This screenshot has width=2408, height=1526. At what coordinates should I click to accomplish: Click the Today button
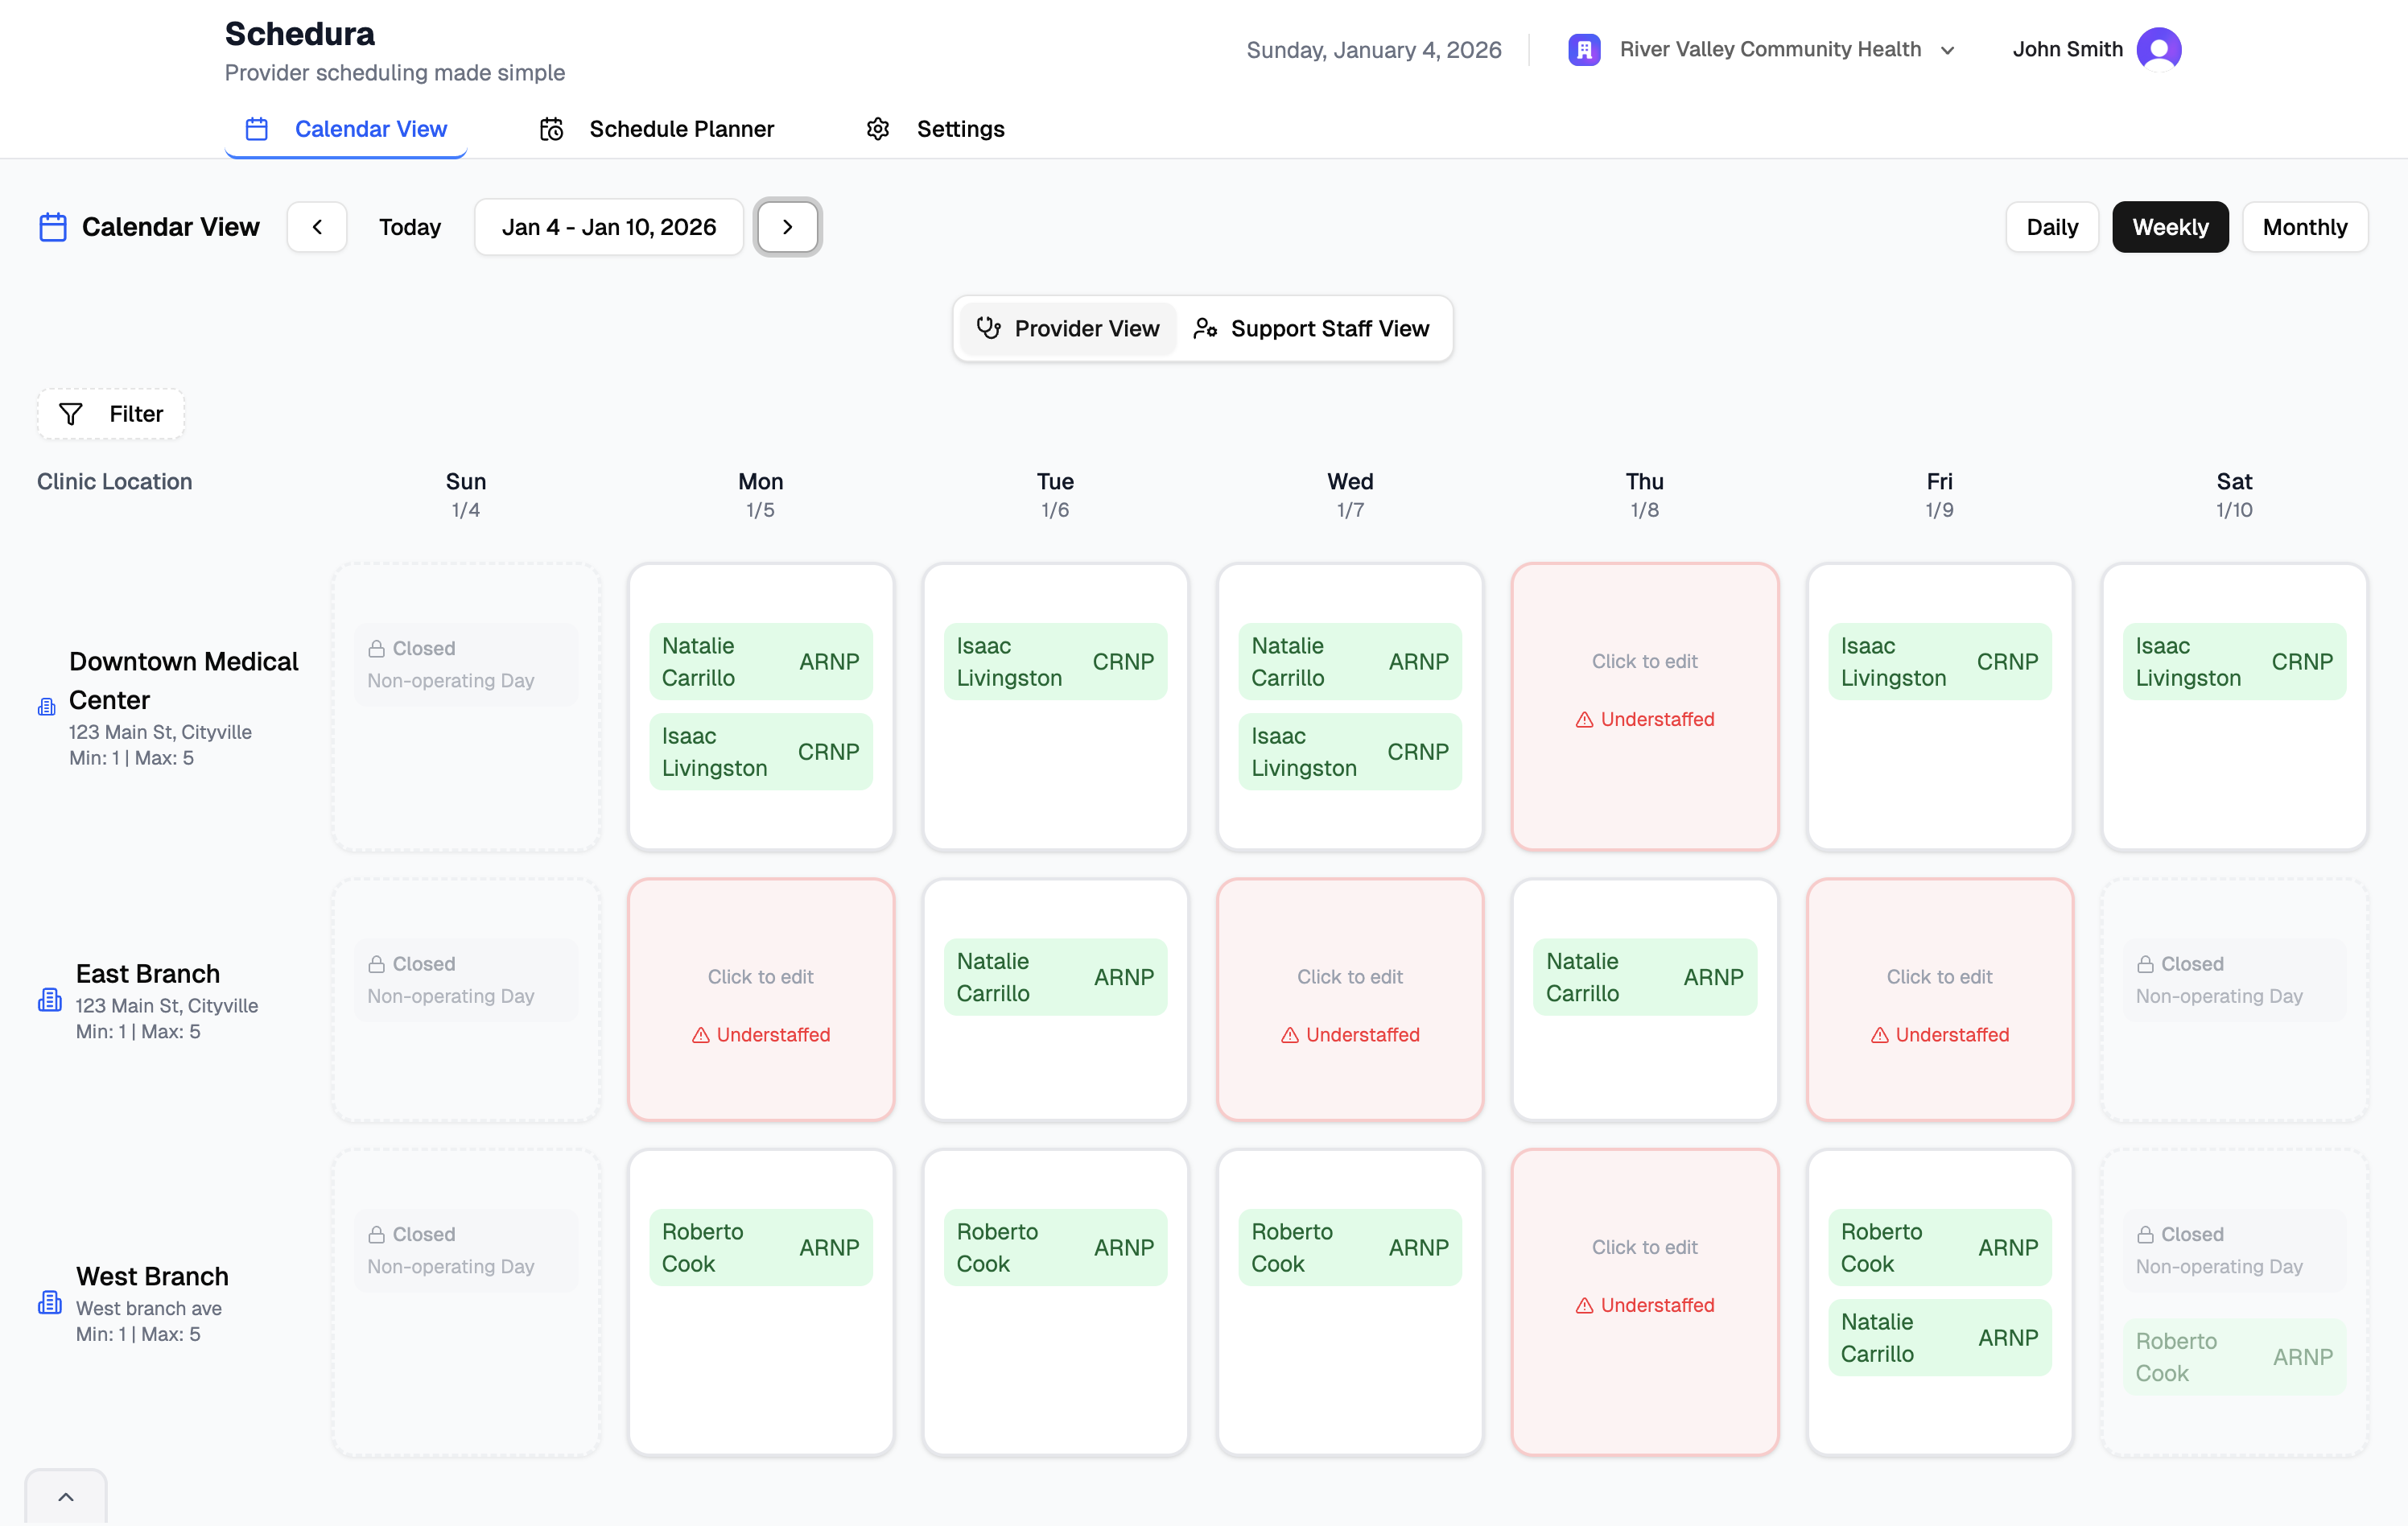(410, 227)
